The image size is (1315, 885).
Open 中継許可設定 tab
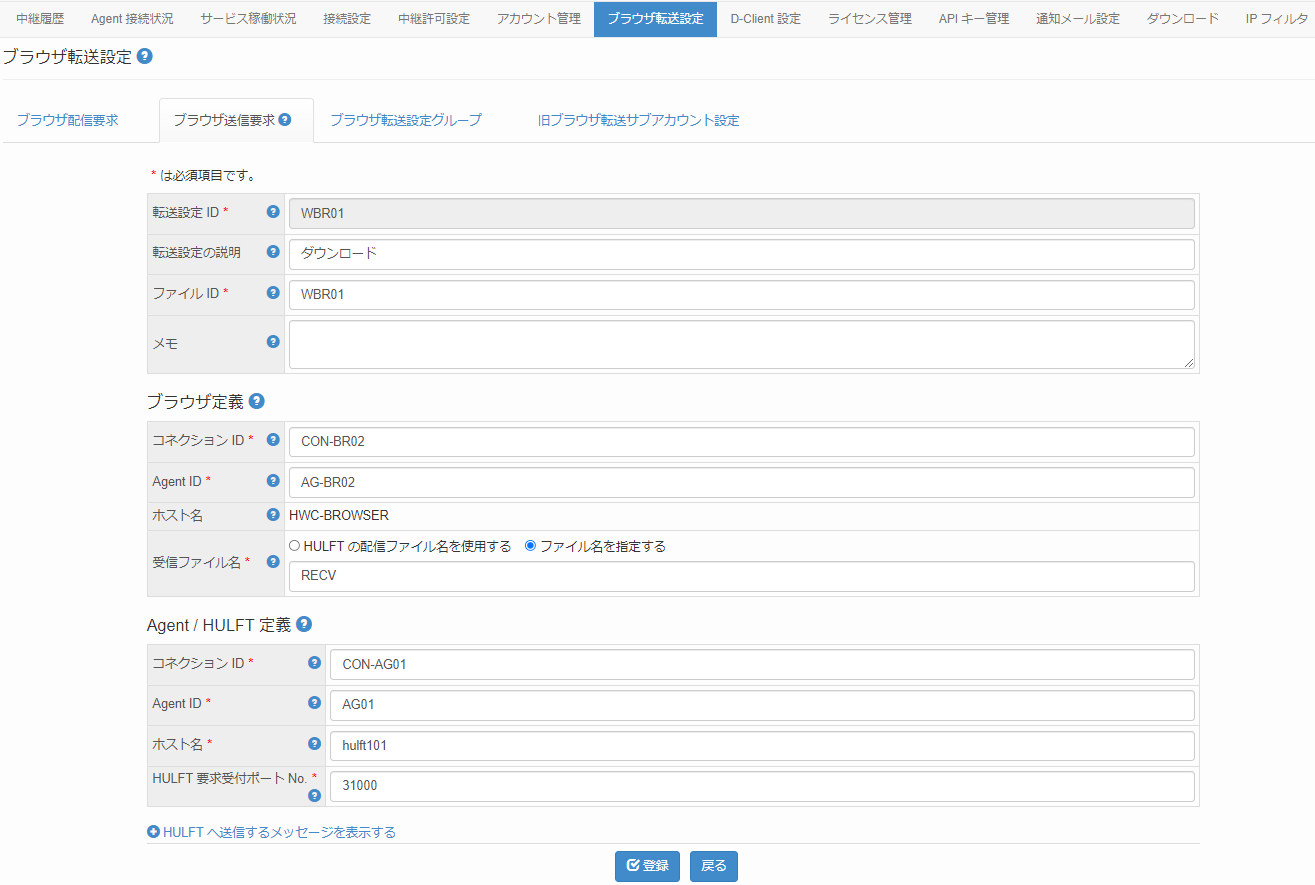pos(434,19)
